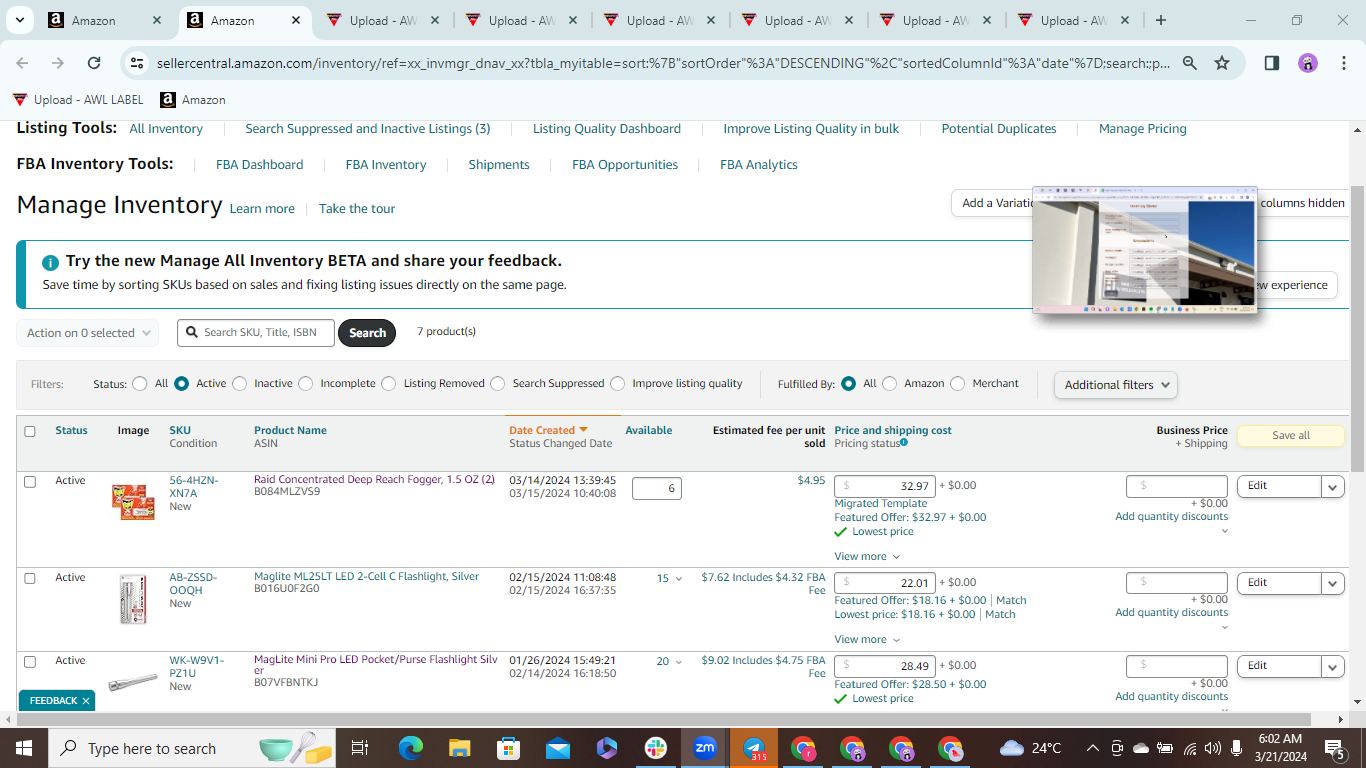Open a new browser tab
The width and height of the screenshot is (1366, 768).
tap(1161, 20)
